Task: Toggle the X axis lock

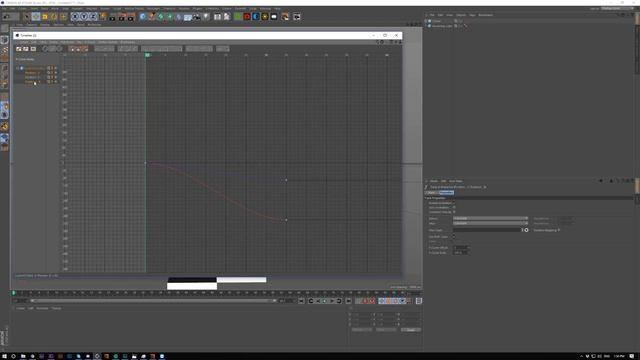Action: tap(75, 16)
